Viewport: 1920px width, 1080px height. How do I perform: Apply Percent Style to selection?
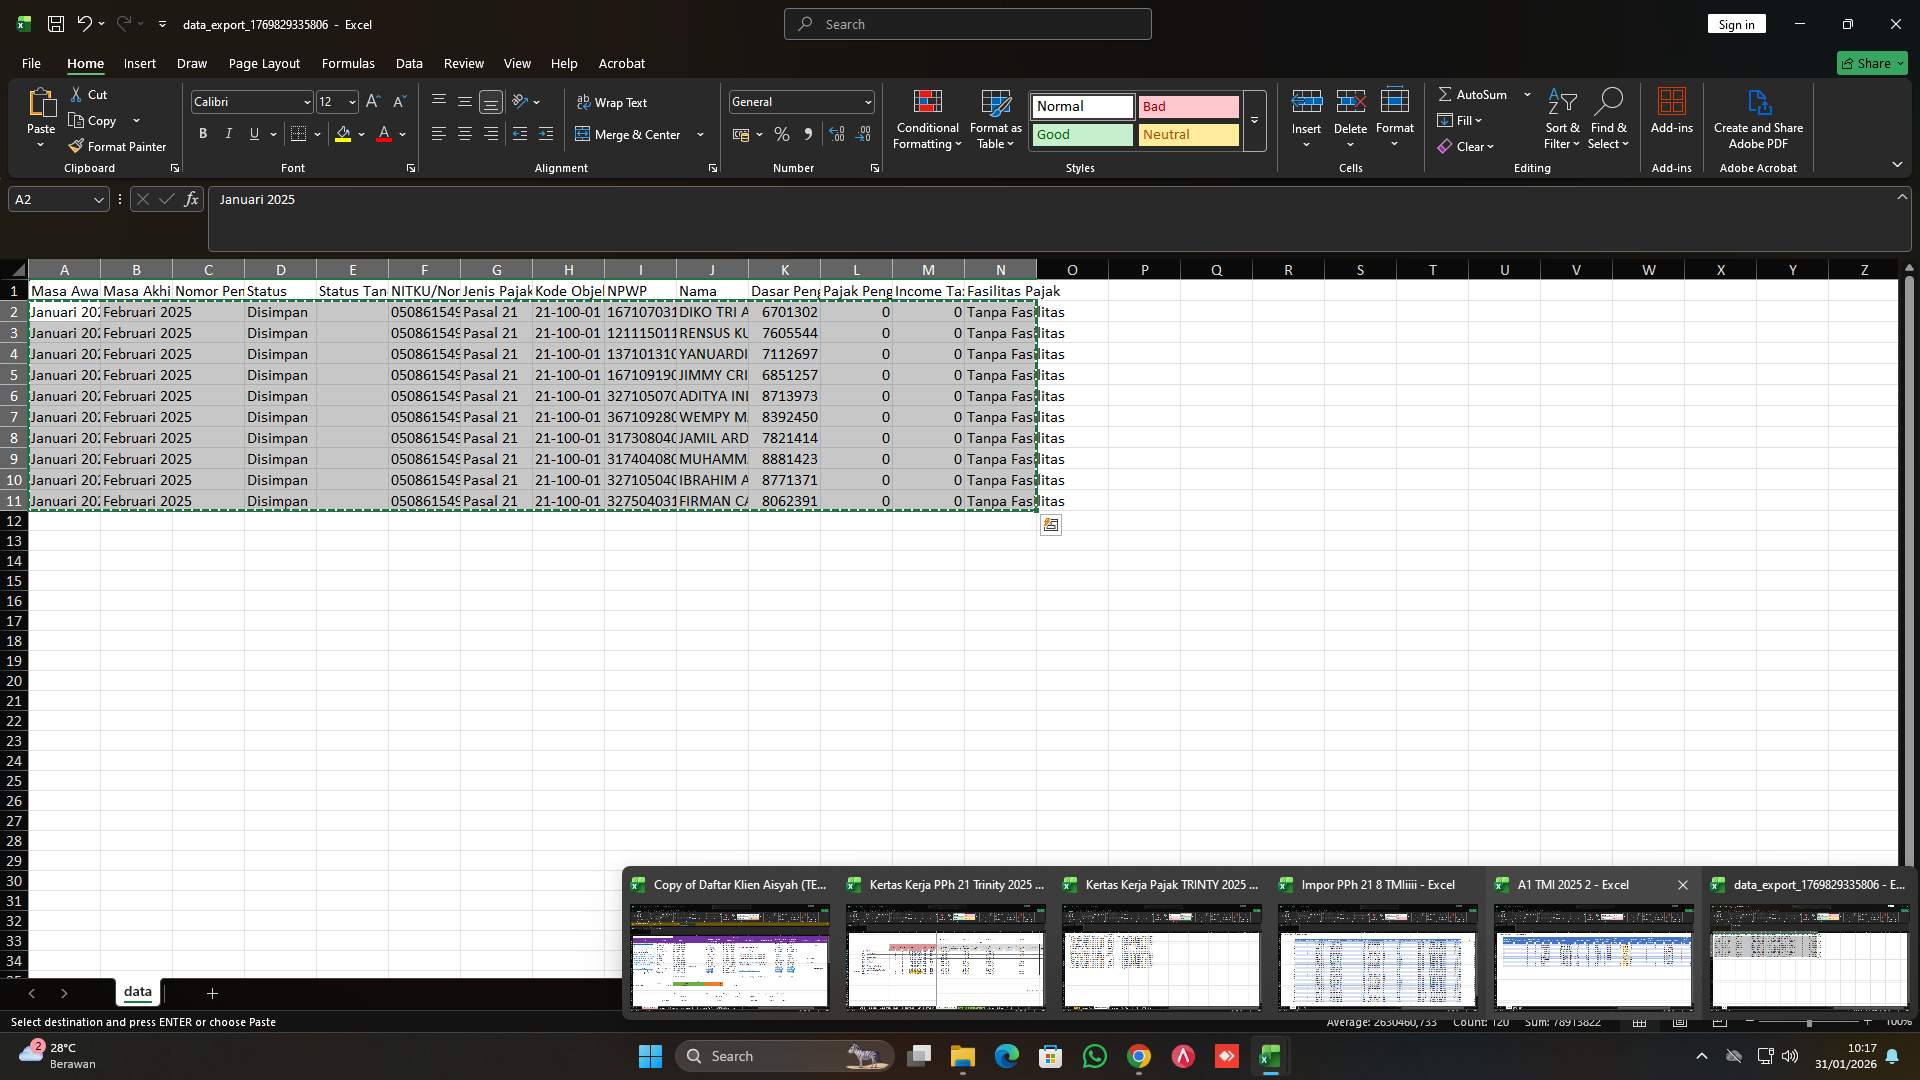click(781, 134)
